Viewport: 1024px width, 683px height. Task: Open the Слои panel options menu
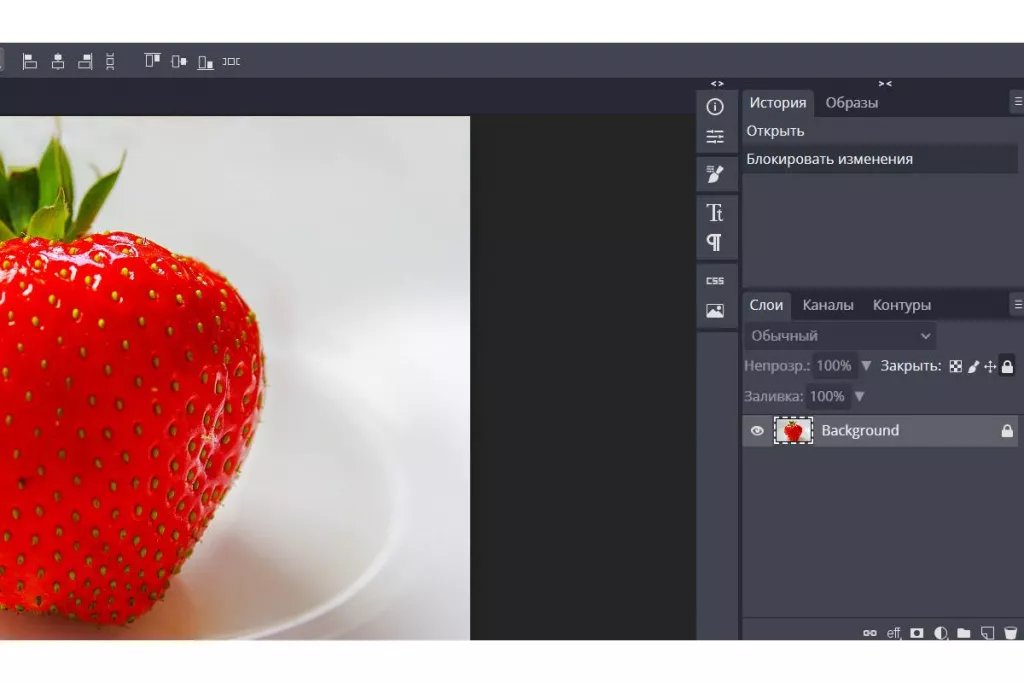(x=1017, y=304)
